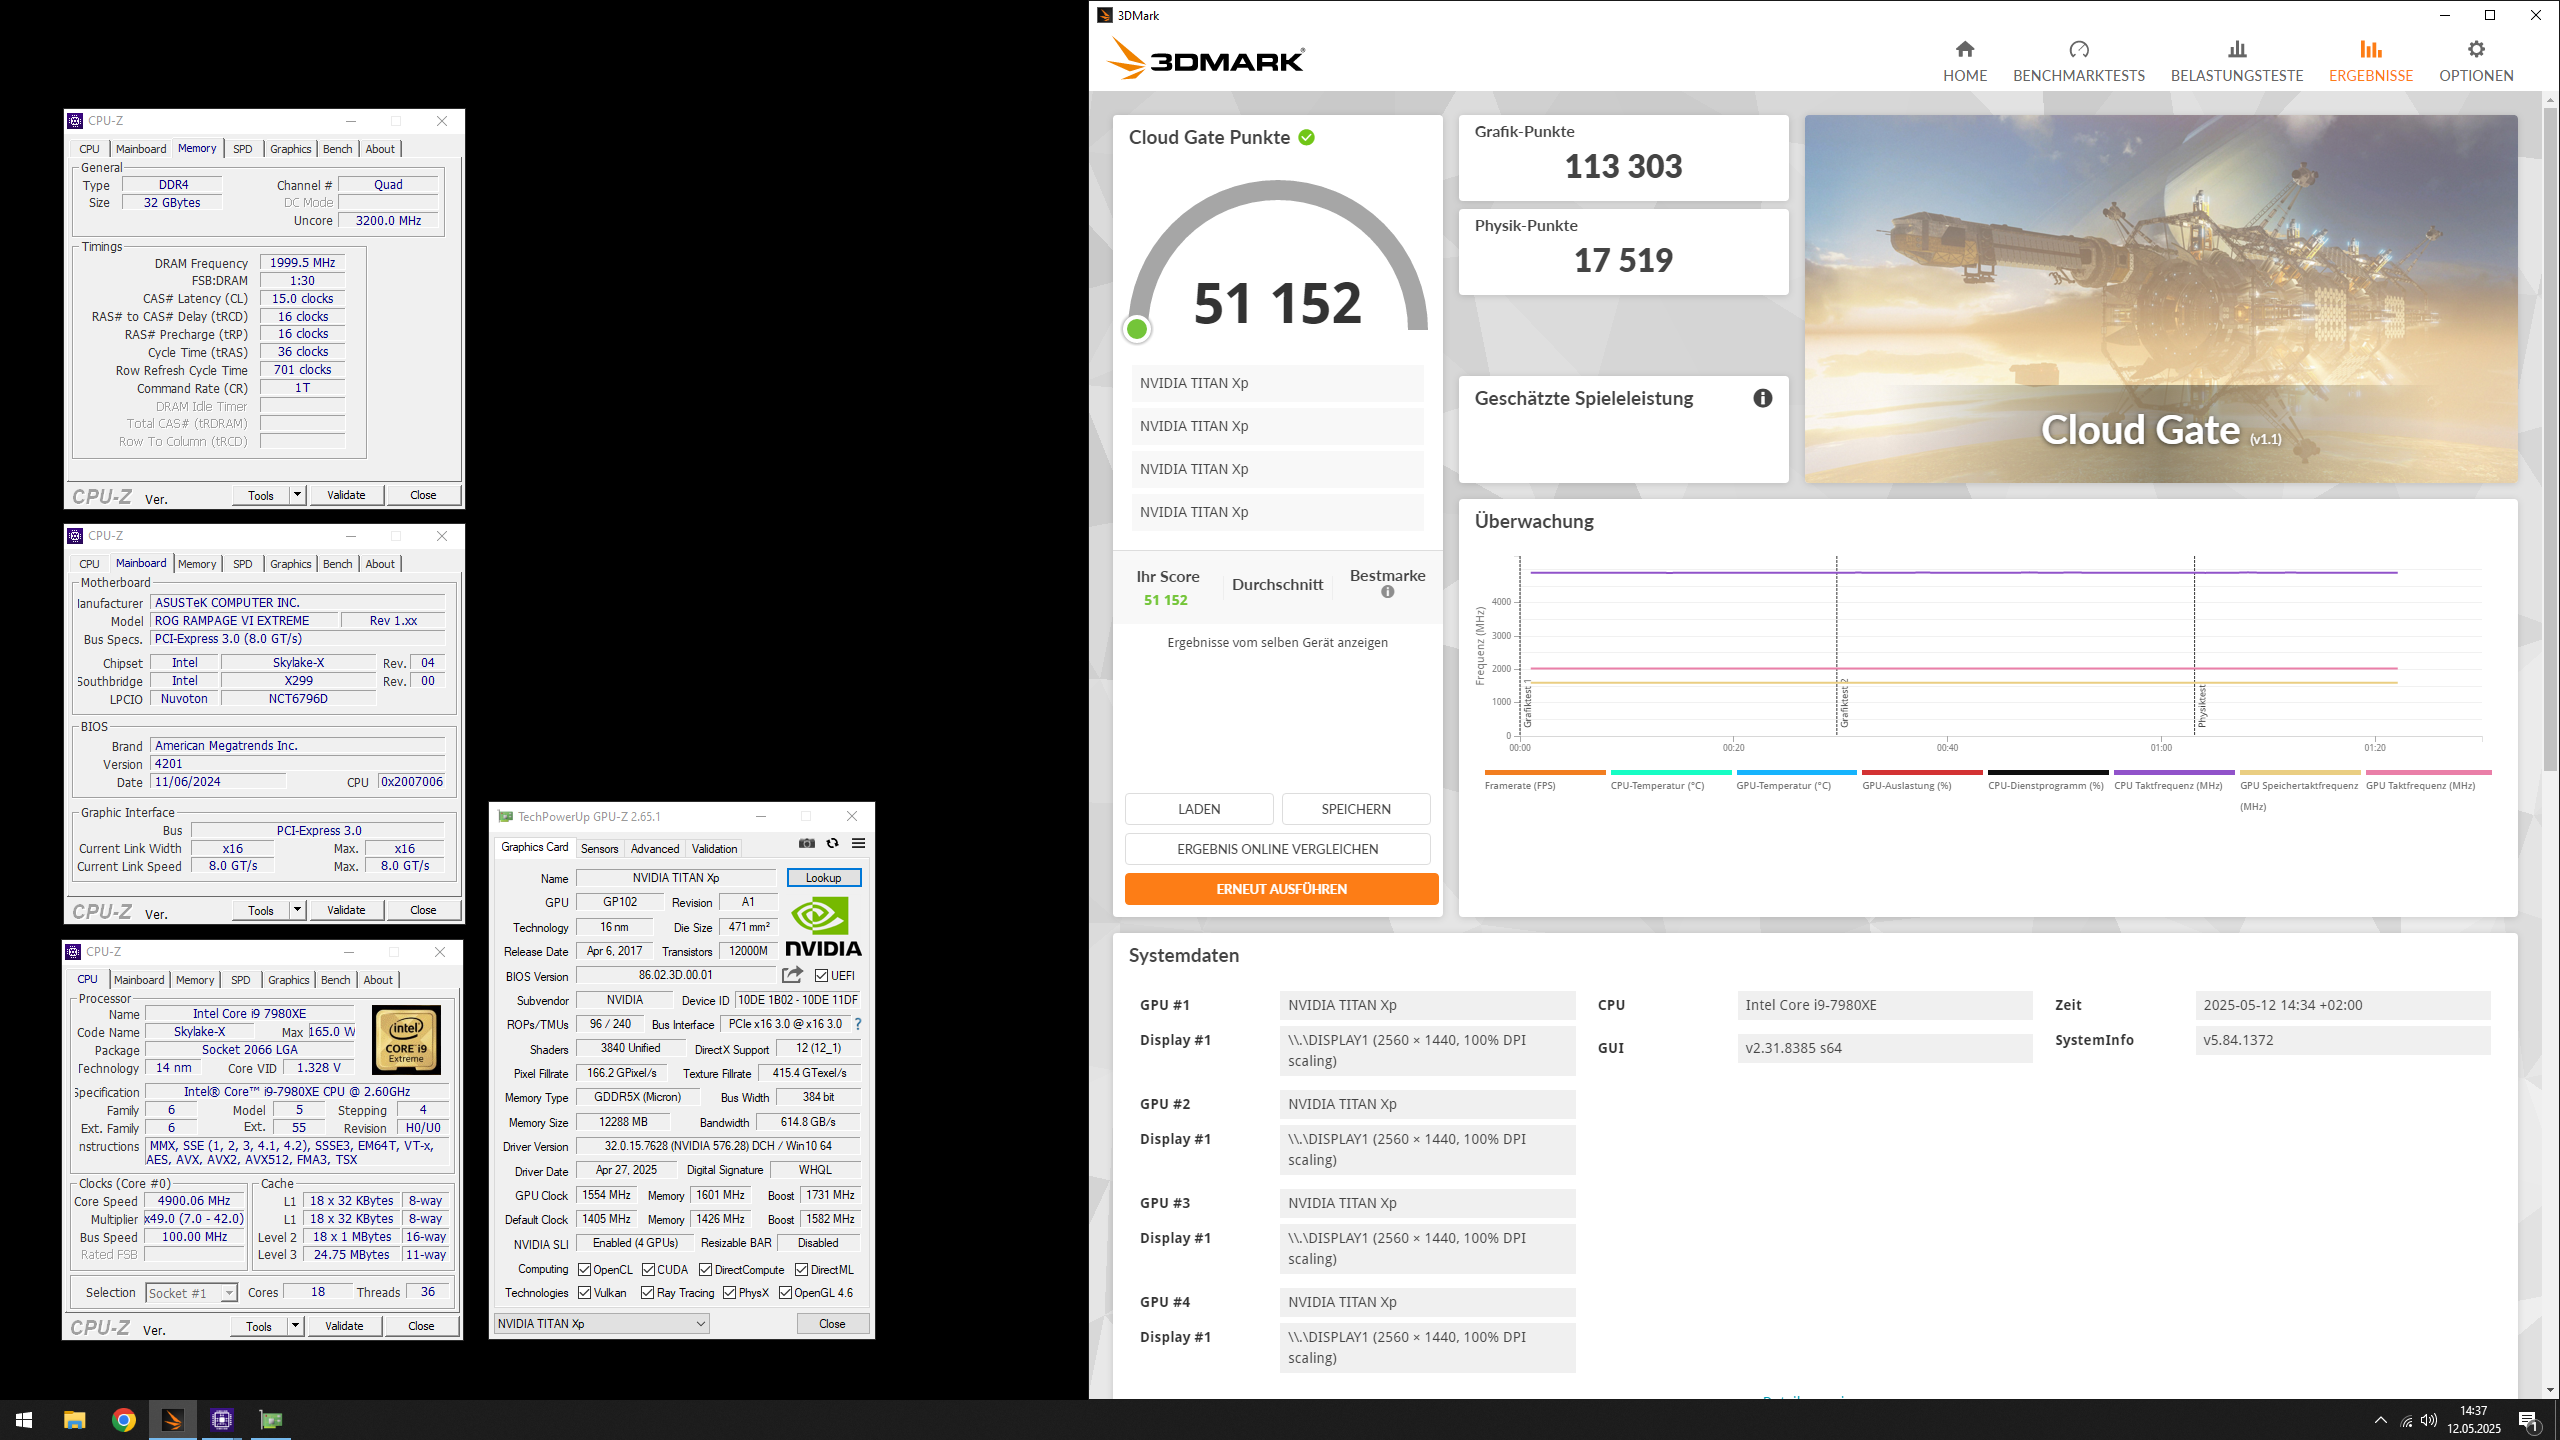The width and height of the screenshot is (2560, 1440).
Task: Select the ERGEBNISSE results tab
Action: click(x=2370, y=61)
